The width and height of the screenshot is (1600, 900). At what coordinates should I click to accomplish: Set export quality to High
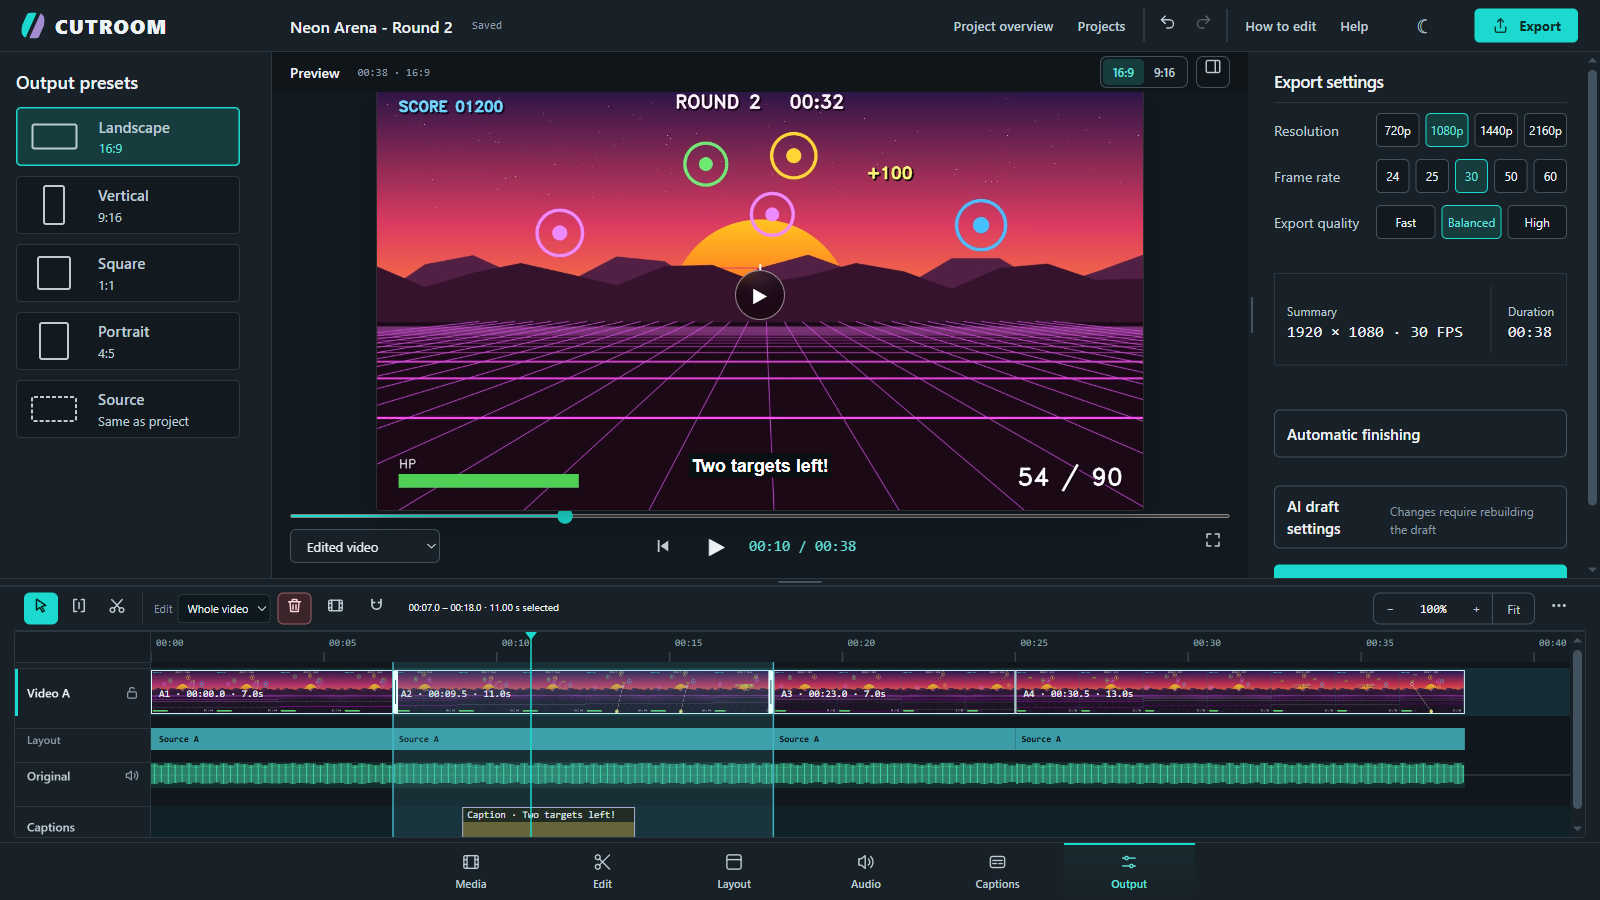[x=1537, y=223]
